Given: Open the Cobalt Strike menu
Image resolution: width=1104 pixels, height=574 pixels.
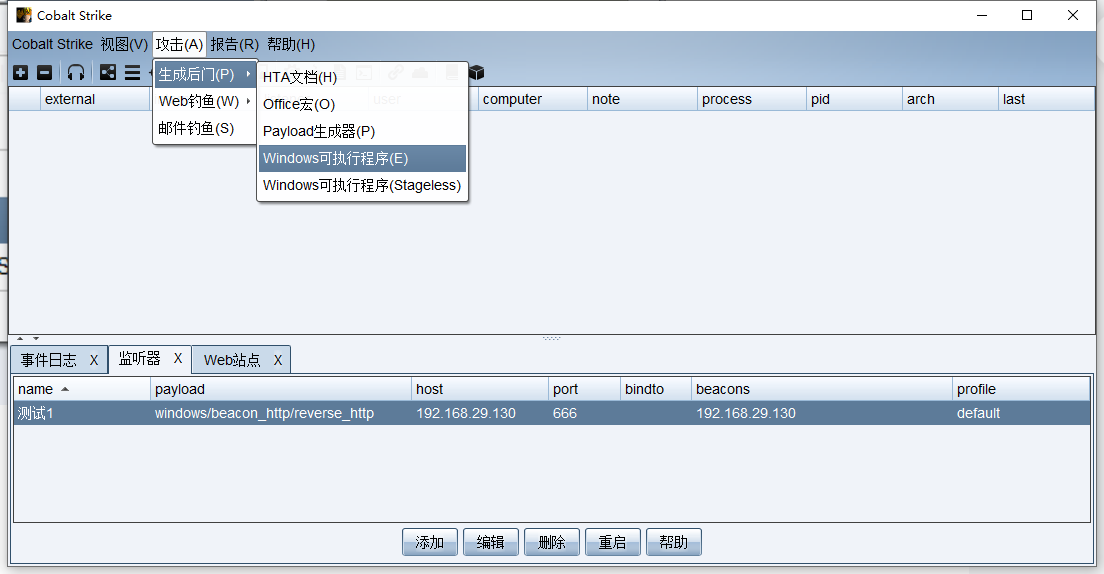Looking at the screenshot, I should click(x=52, y=44).
